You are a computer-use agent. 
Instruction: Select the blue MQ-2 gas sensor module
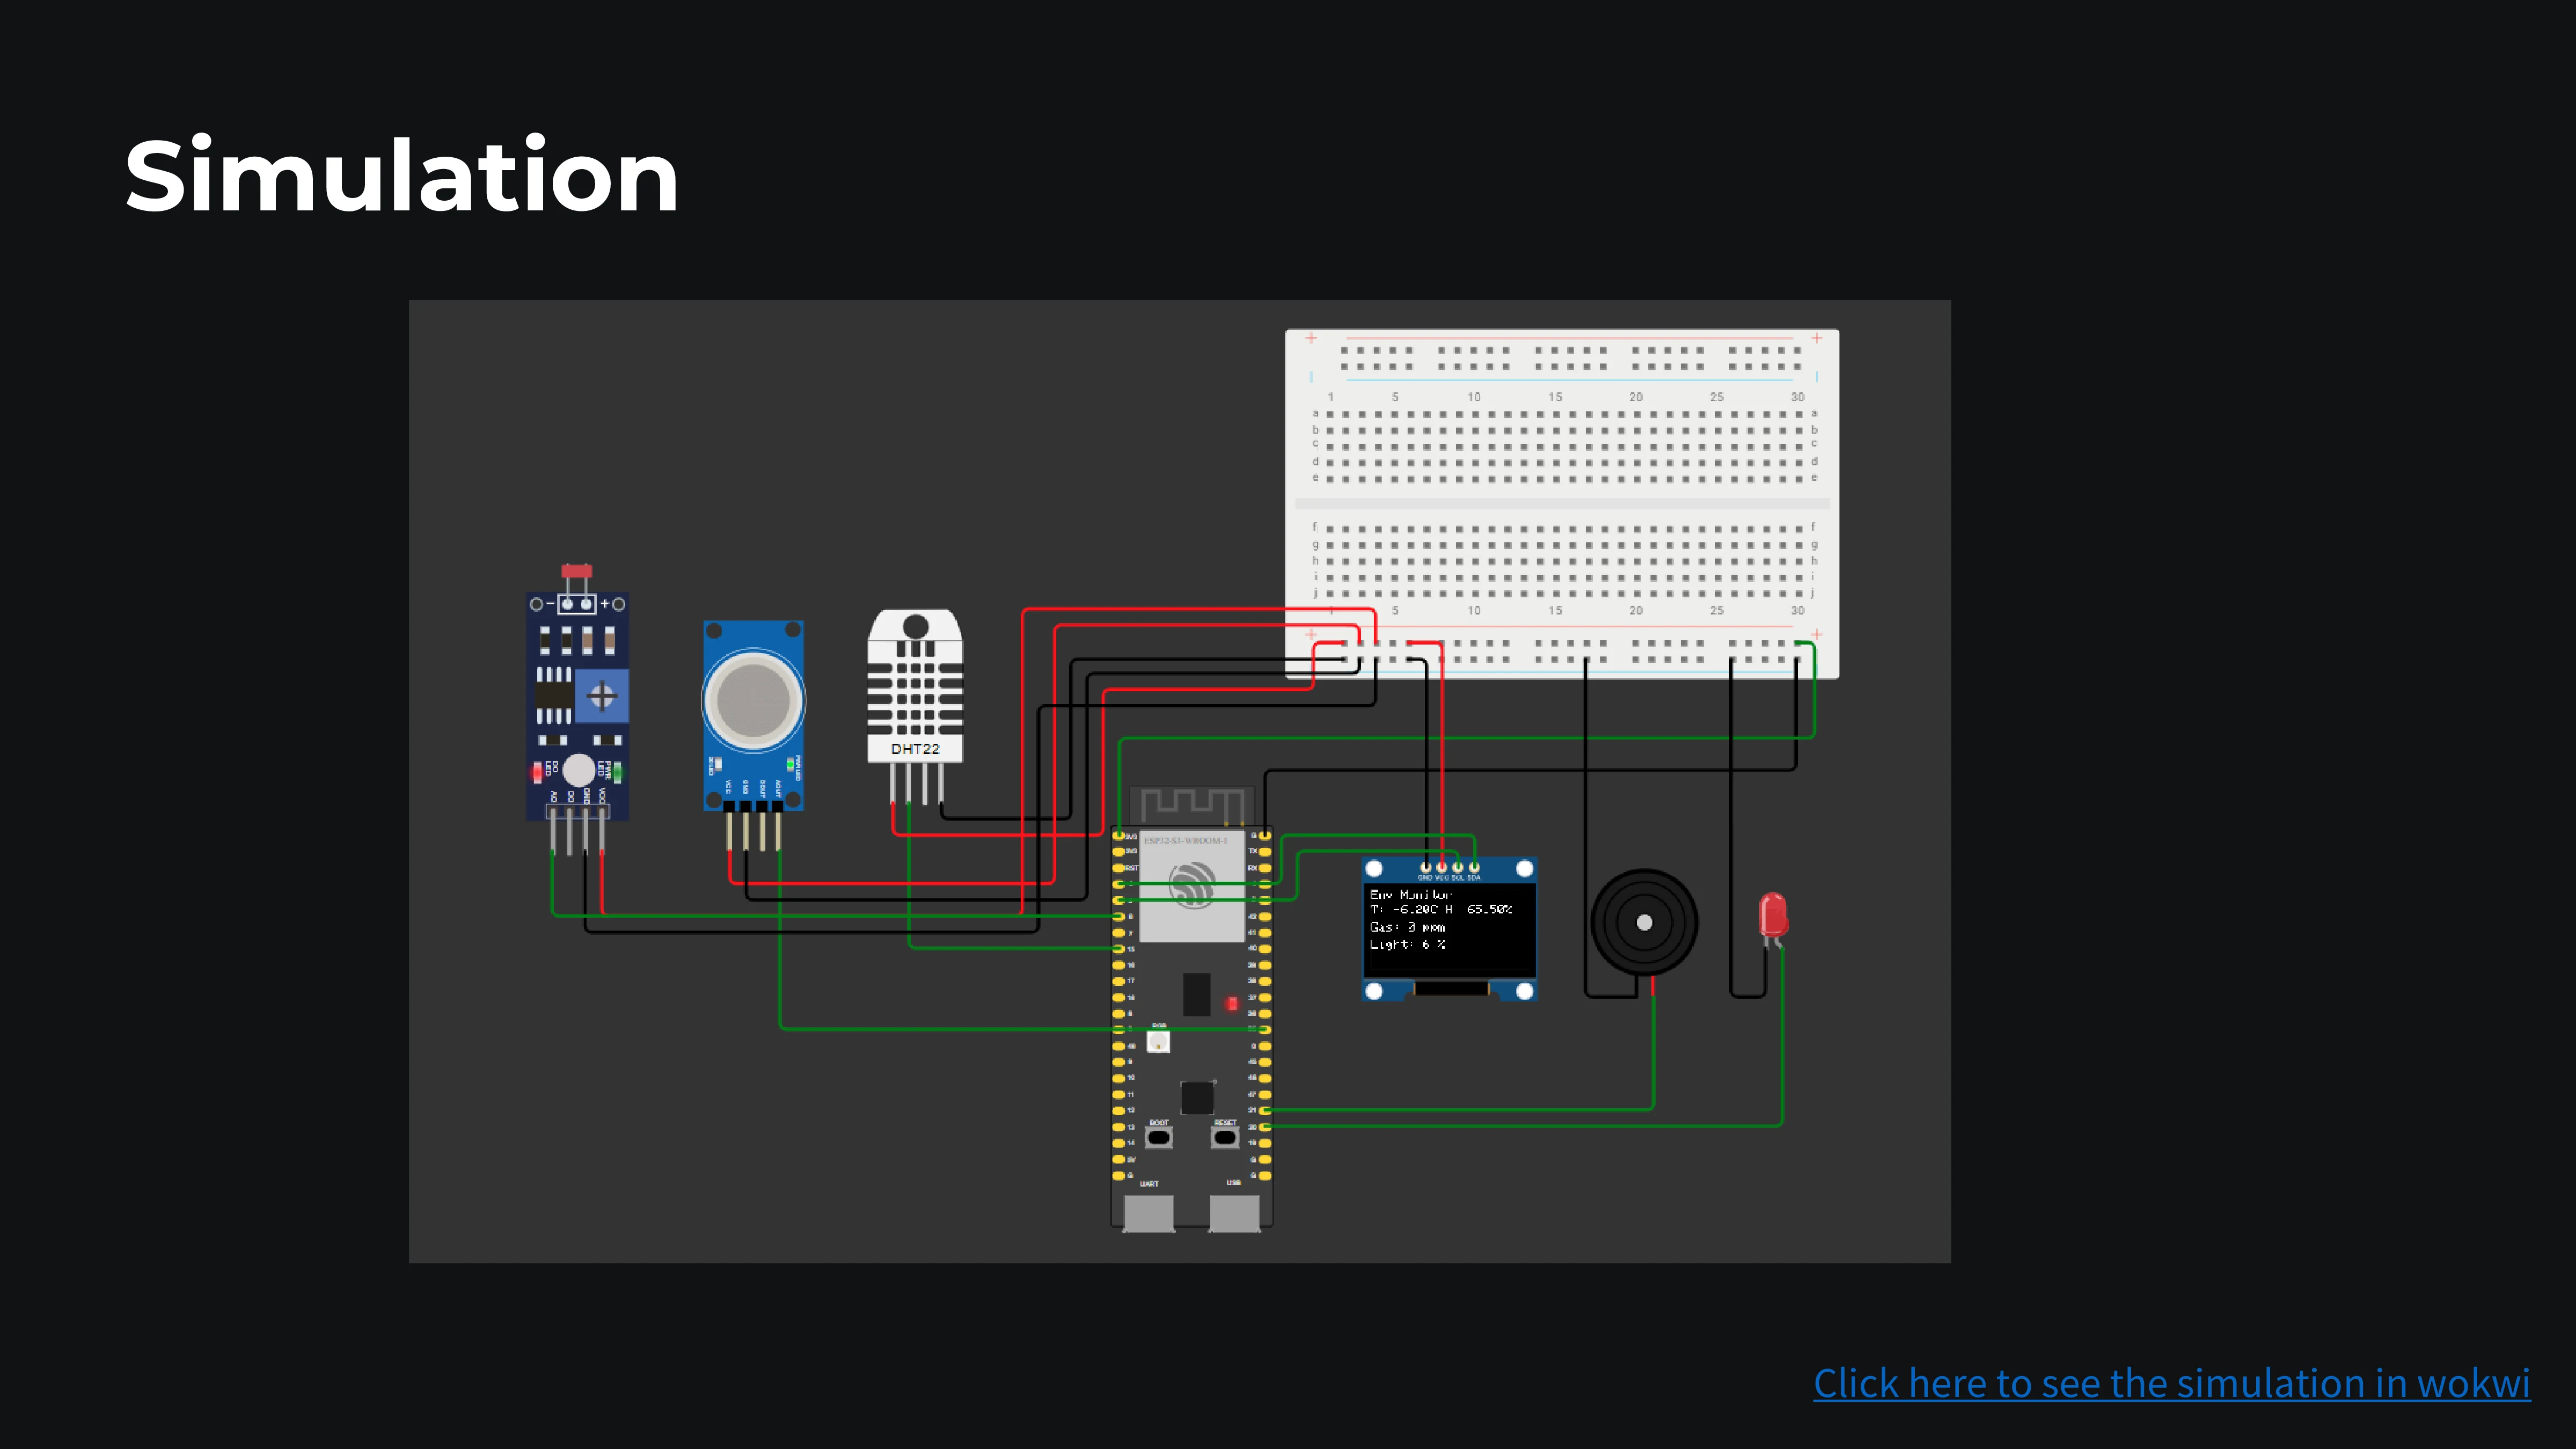tap(753, 770)
